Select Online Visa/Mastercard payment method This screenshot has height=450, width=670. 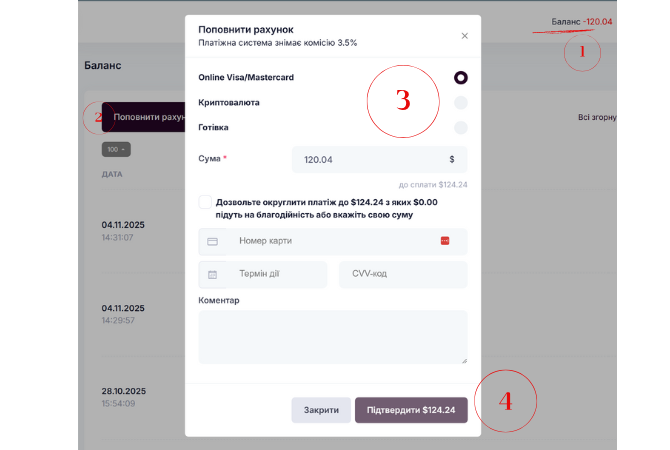tap(460, 77)
